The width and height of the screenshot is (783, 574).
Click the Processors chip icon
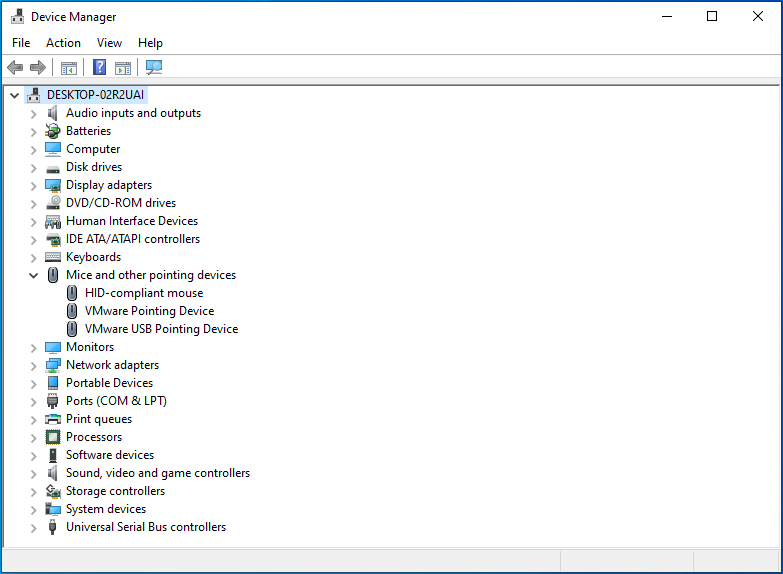click(x=52, y=437)
